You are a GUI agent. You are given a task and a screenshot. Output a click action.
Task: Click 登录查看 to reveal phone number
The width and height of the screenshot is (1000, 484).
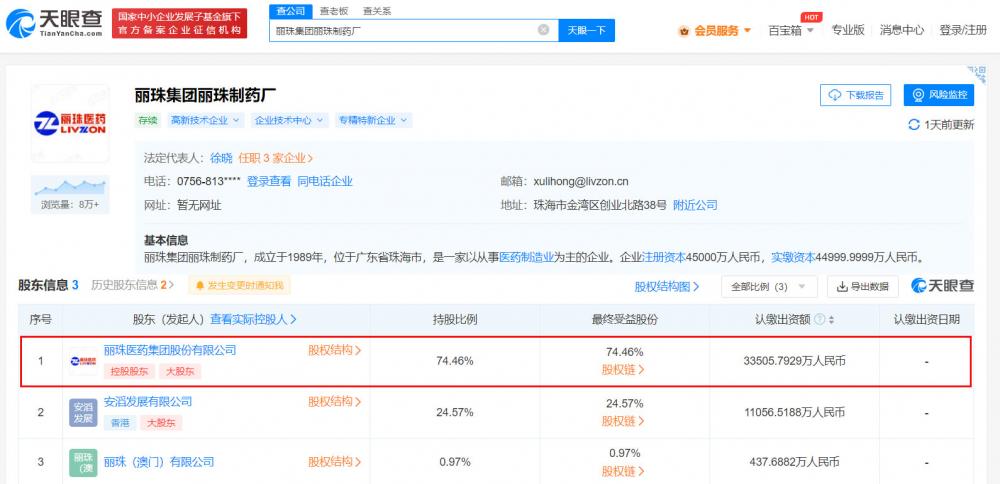click(x=269, y=181)
